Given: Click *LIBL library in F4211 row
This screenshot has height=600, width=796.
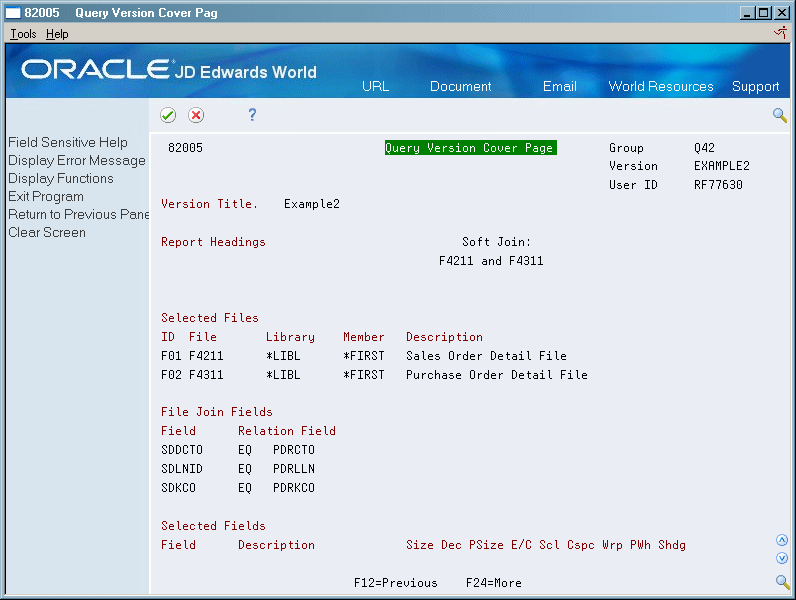Looking at the screenshot, I should (283, 356).
